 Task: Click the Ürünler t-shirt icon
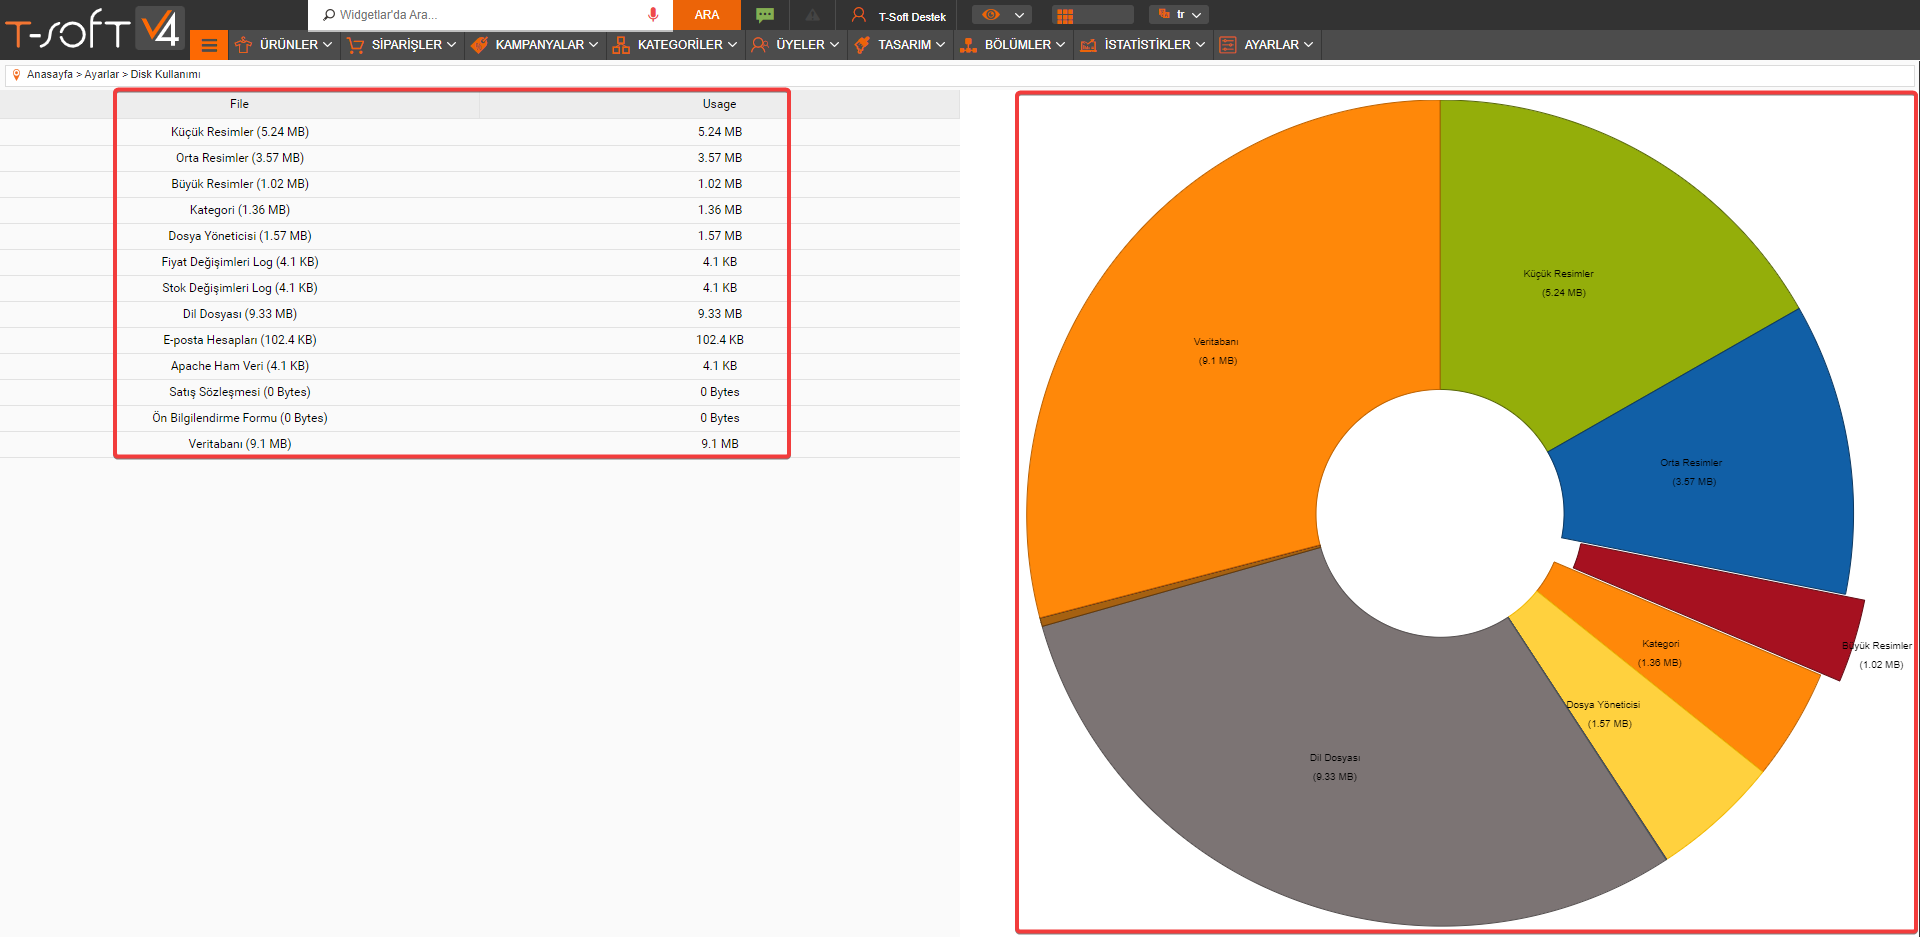tap(243, 45)
